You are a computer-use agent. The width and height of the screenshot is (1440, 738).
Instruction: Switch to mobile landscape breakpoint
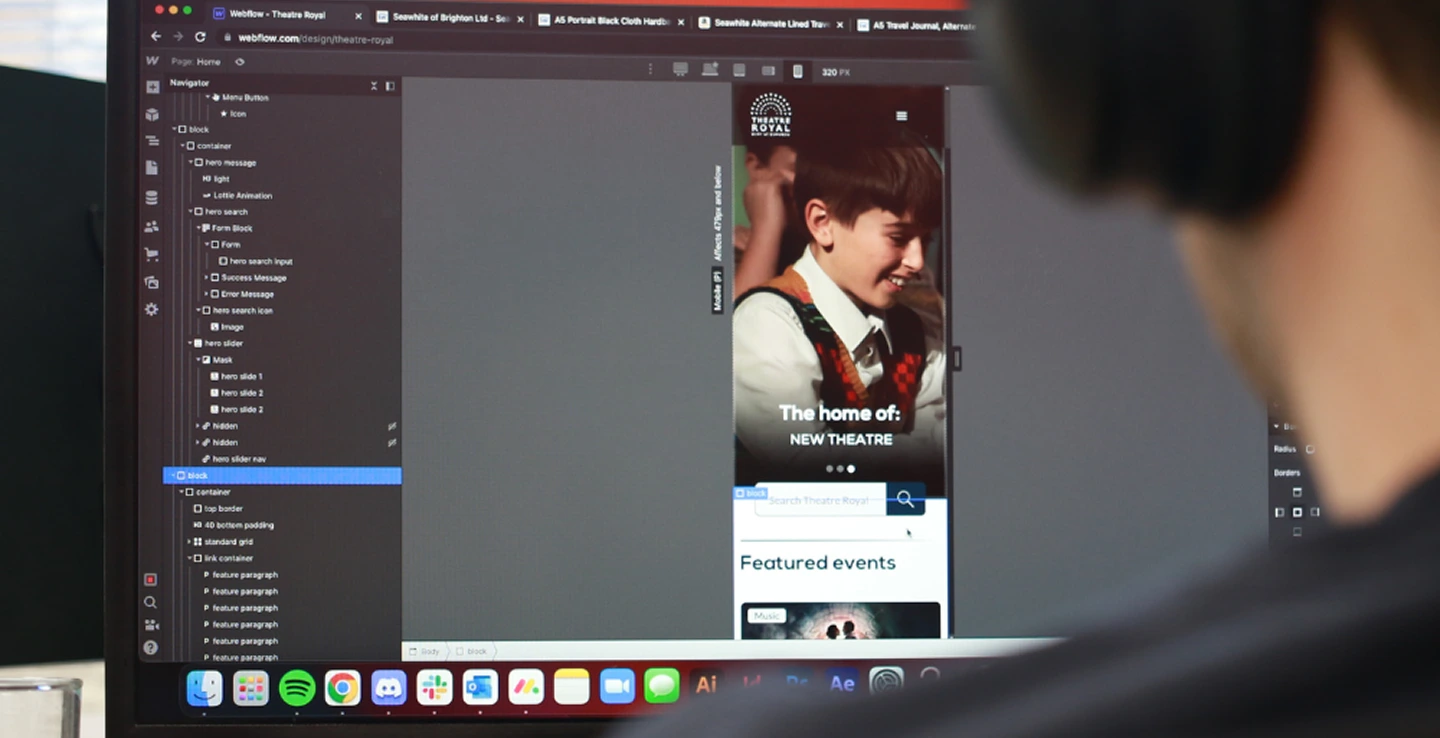pyautogui.click(x=768, y=70)
